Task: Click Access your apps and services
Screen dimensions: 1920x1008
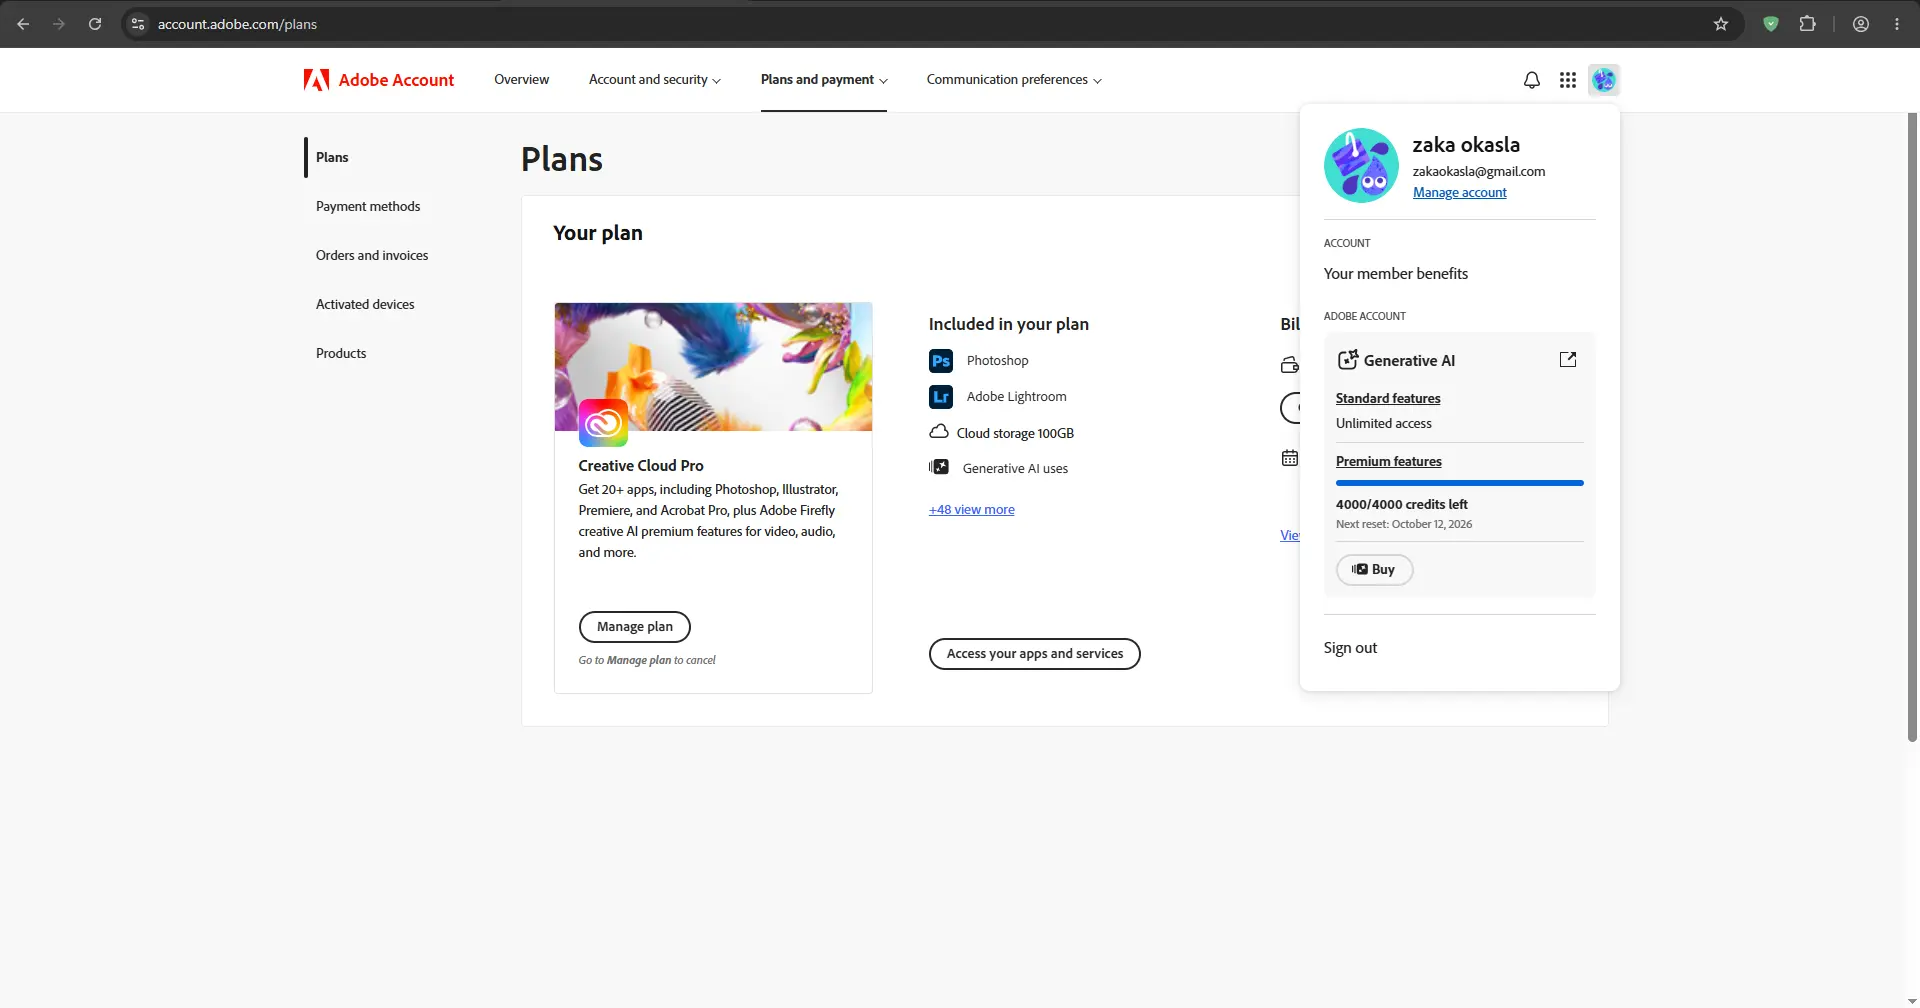Action: point(1035,654)
